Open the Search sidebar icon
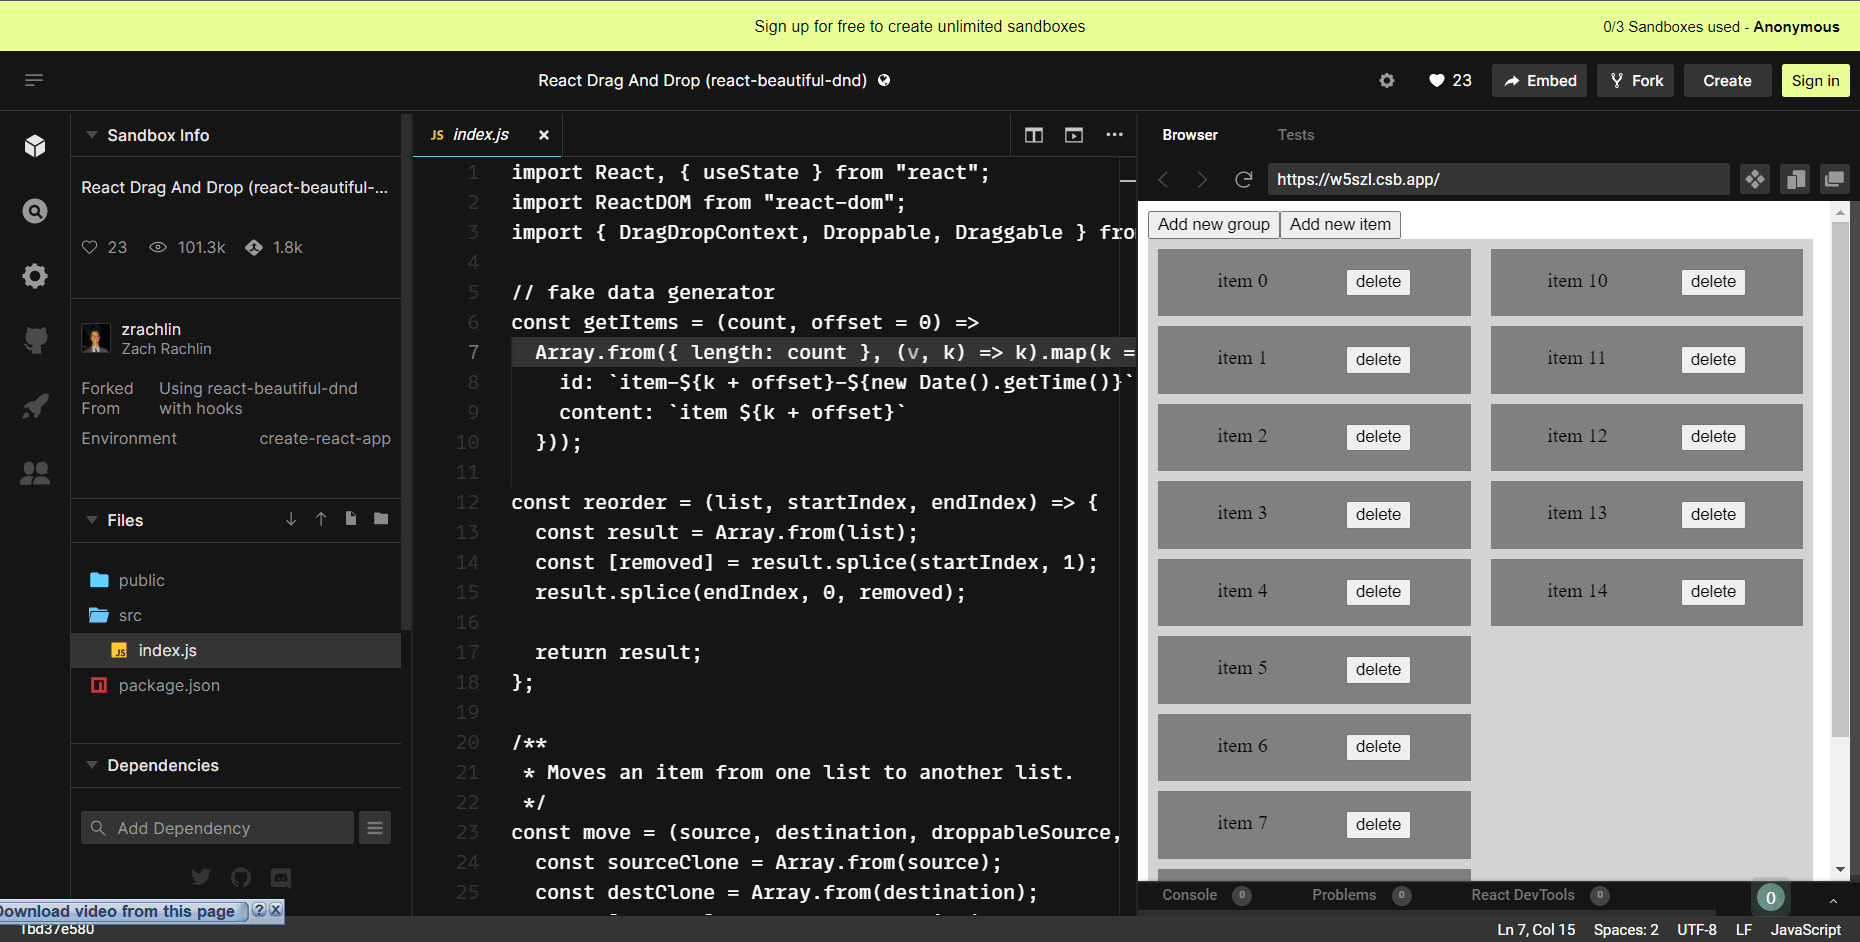 point(35,211)
